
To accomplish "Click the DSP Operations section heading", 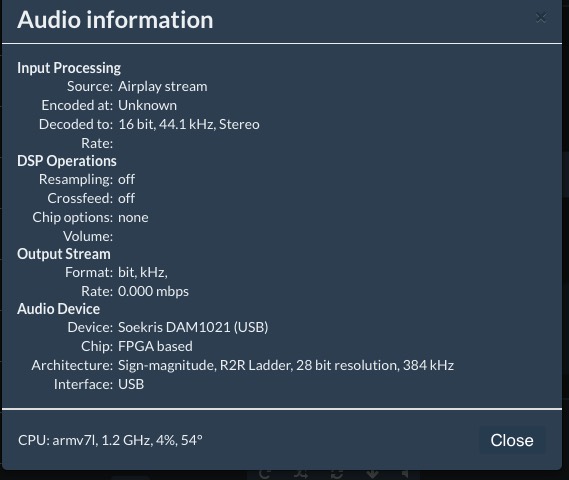I will tap(67, 161).
